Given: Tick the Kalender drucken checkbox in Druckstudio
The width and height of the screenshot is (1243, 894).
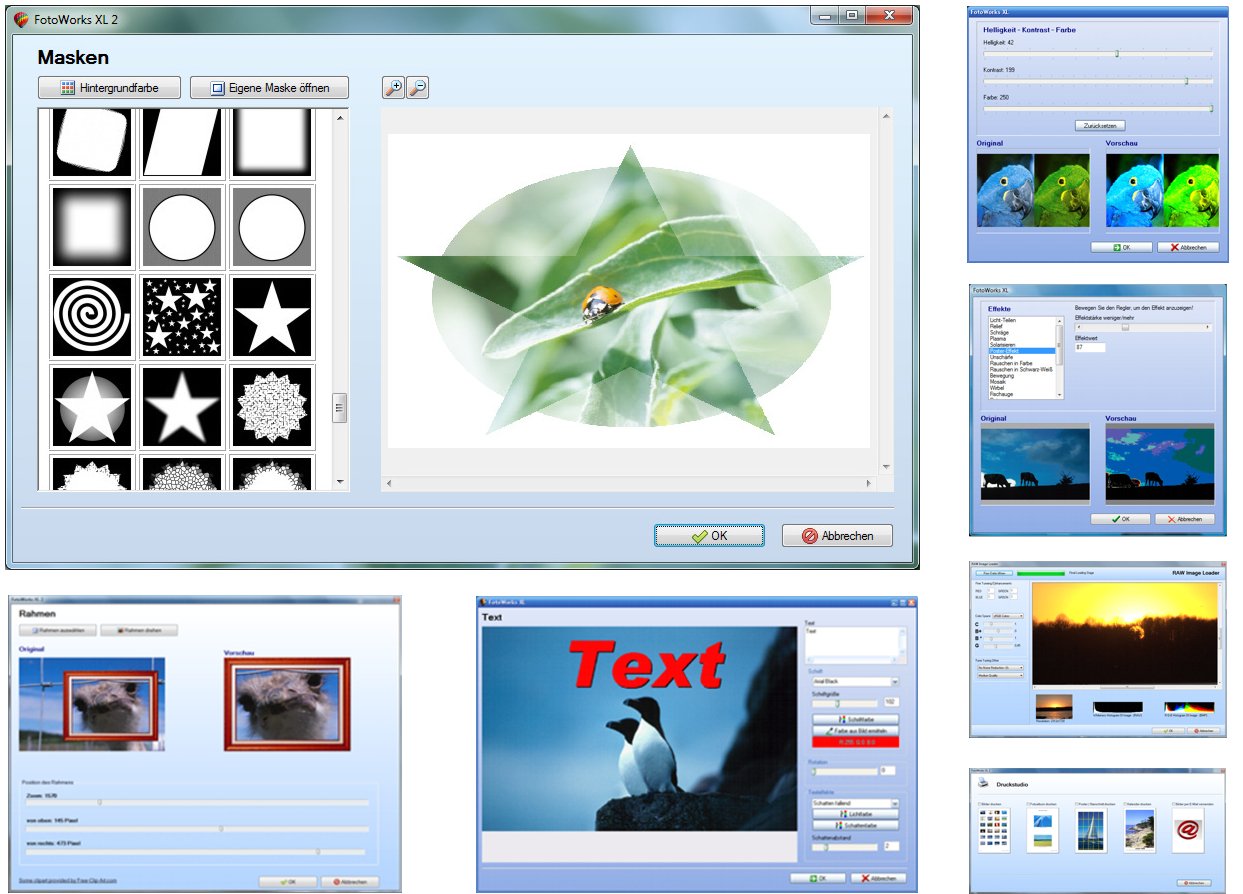Looking at the screenshot, I should pos(1126,804).
